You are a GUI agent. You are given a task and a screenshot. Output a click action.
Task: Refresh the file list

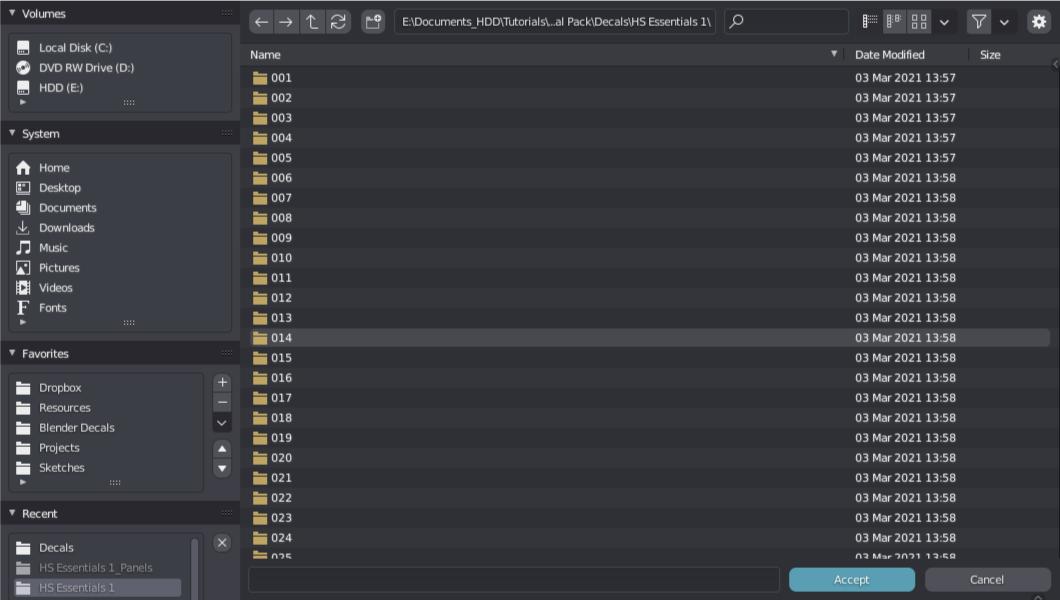[338, 22]
